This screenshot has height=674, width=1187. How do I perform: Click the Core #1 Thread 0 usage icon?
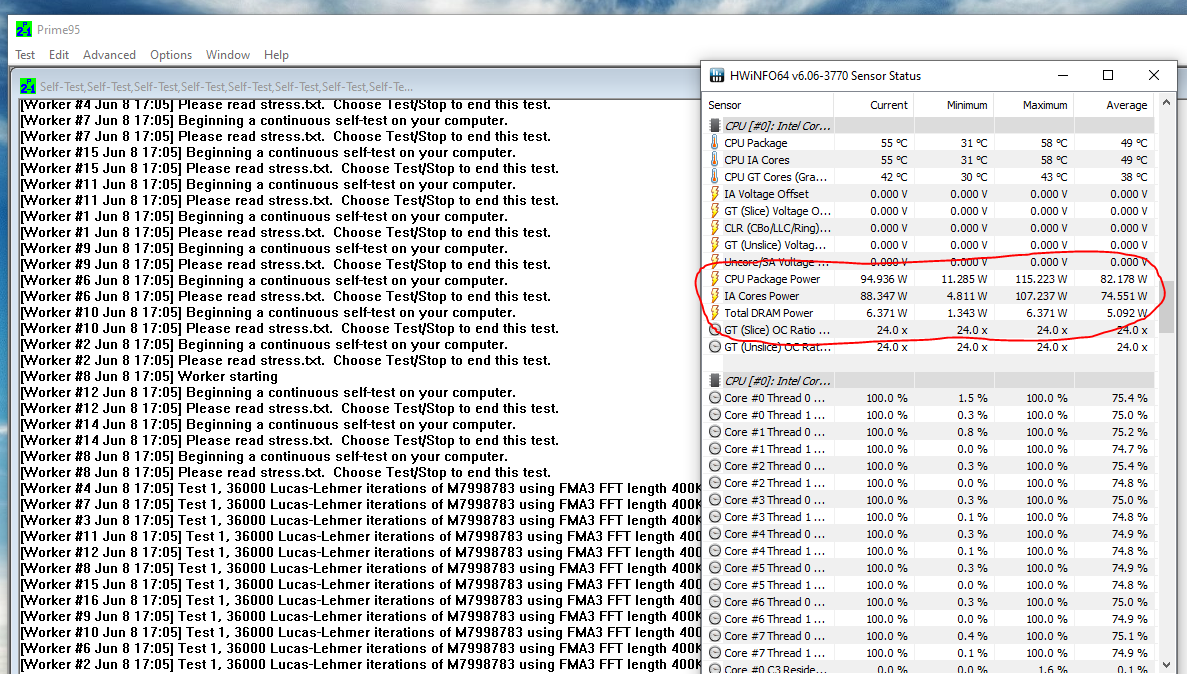click(x=715, y=432)
